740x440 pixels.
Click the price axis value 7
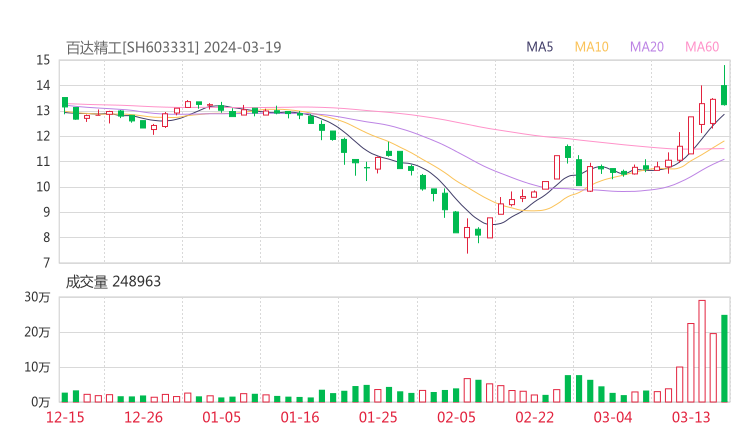pos(46,263)
